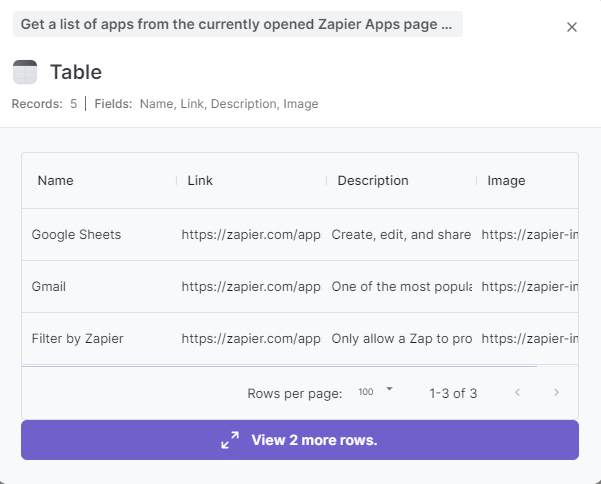Sort by the Name column header
This screenshot has width=601, height=484.
click(56, 180)
